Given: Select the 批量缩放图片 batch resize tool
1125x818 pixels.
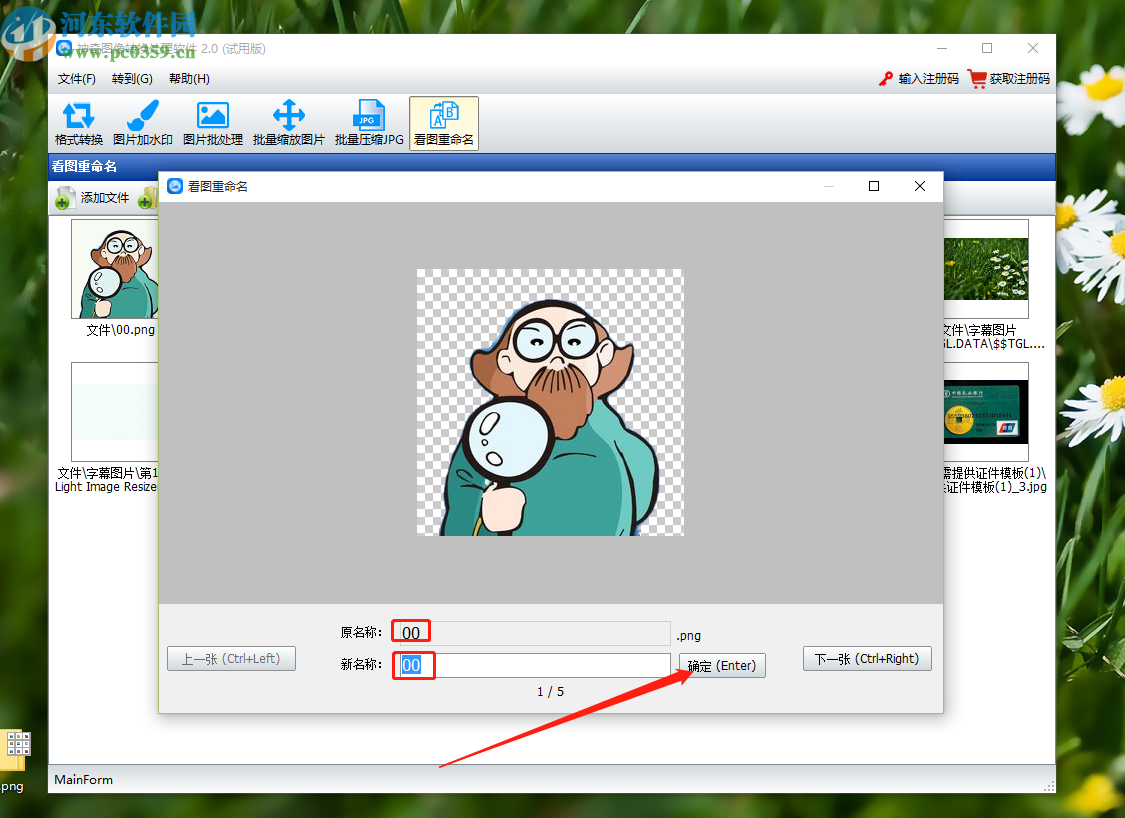Looking at the screenshot, I should (289, 124).
